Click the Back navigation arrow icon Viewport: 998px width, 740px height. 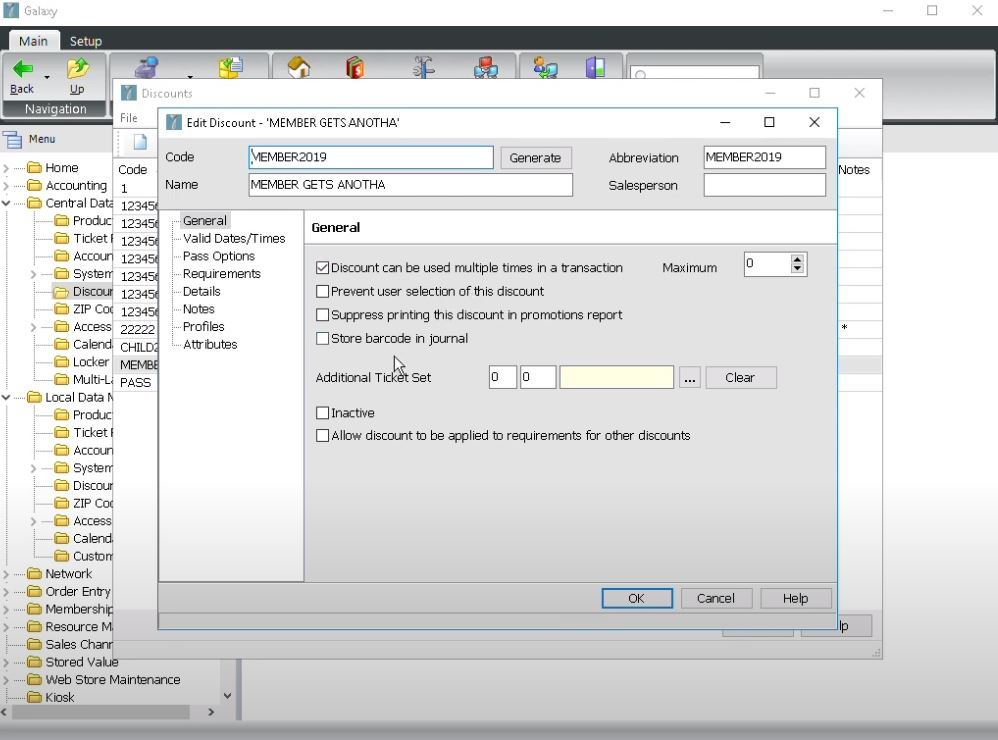21,67
